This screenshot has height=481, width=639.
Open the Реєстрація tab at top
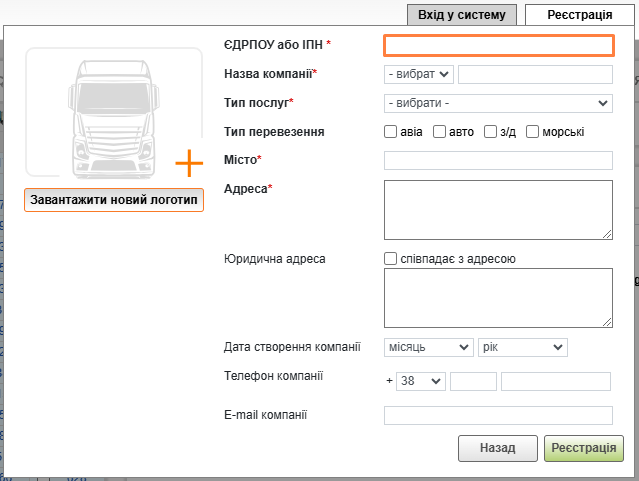(580, 14)
